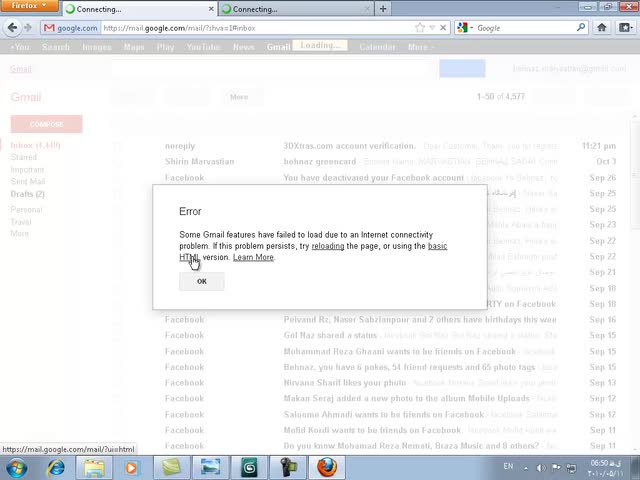
Task: Open +You in Google bar
Action: click(20, 47)
